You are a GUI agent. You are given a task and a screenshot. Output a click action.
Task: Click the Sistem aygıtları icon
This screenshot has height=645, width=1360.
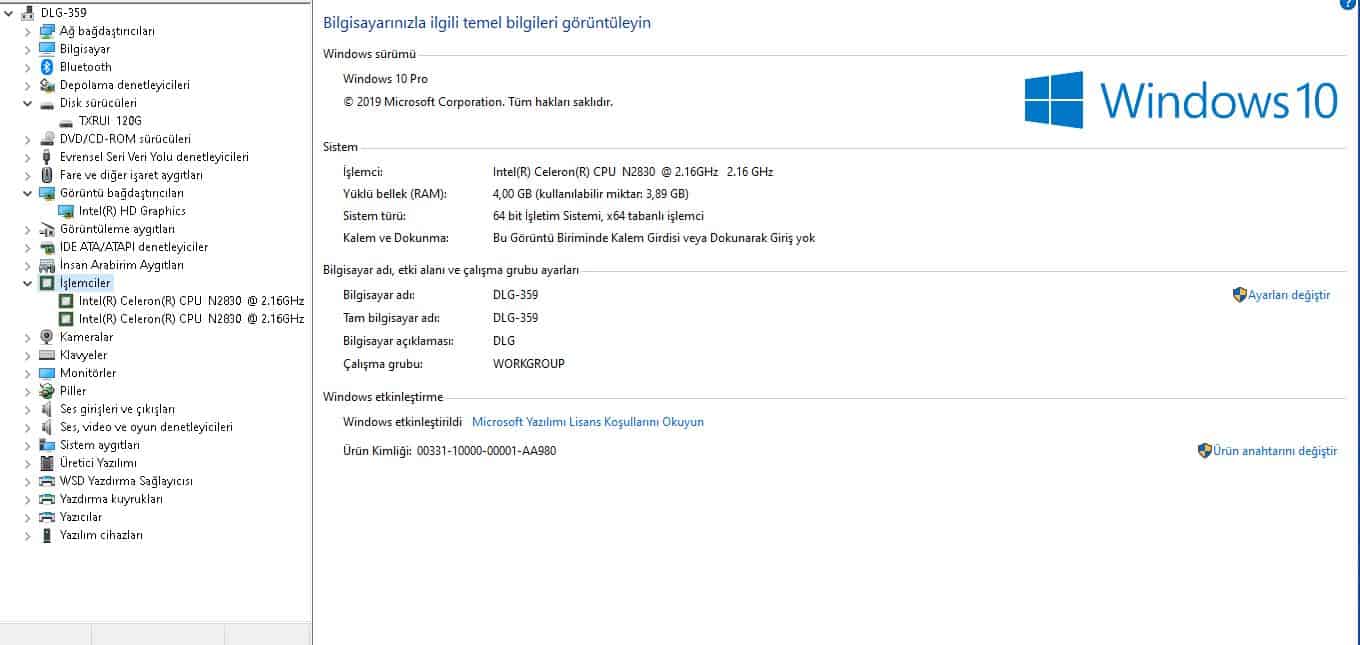46,445
